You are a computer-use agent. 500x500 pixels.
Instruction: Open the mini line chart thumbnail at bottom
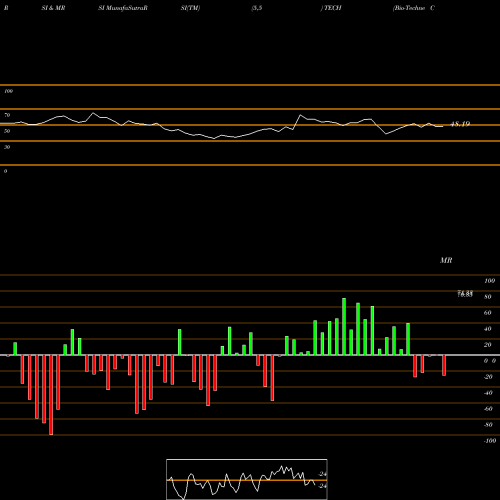(247, 479)
